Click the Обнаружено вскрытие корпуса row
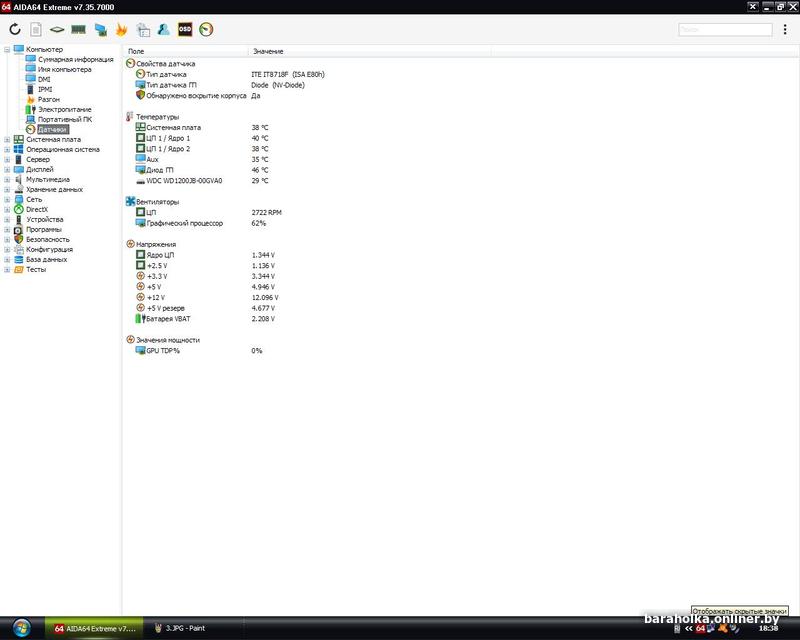 [198, 96]
